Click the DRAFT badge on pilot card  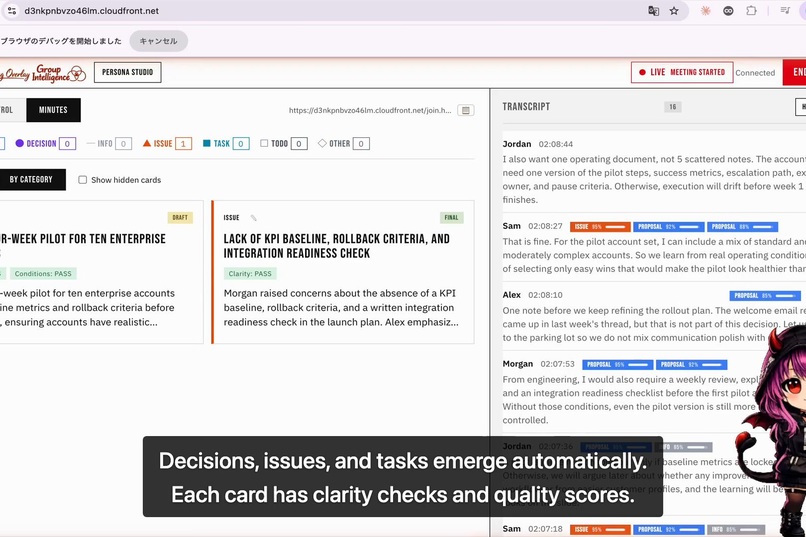tap(180, 217)
